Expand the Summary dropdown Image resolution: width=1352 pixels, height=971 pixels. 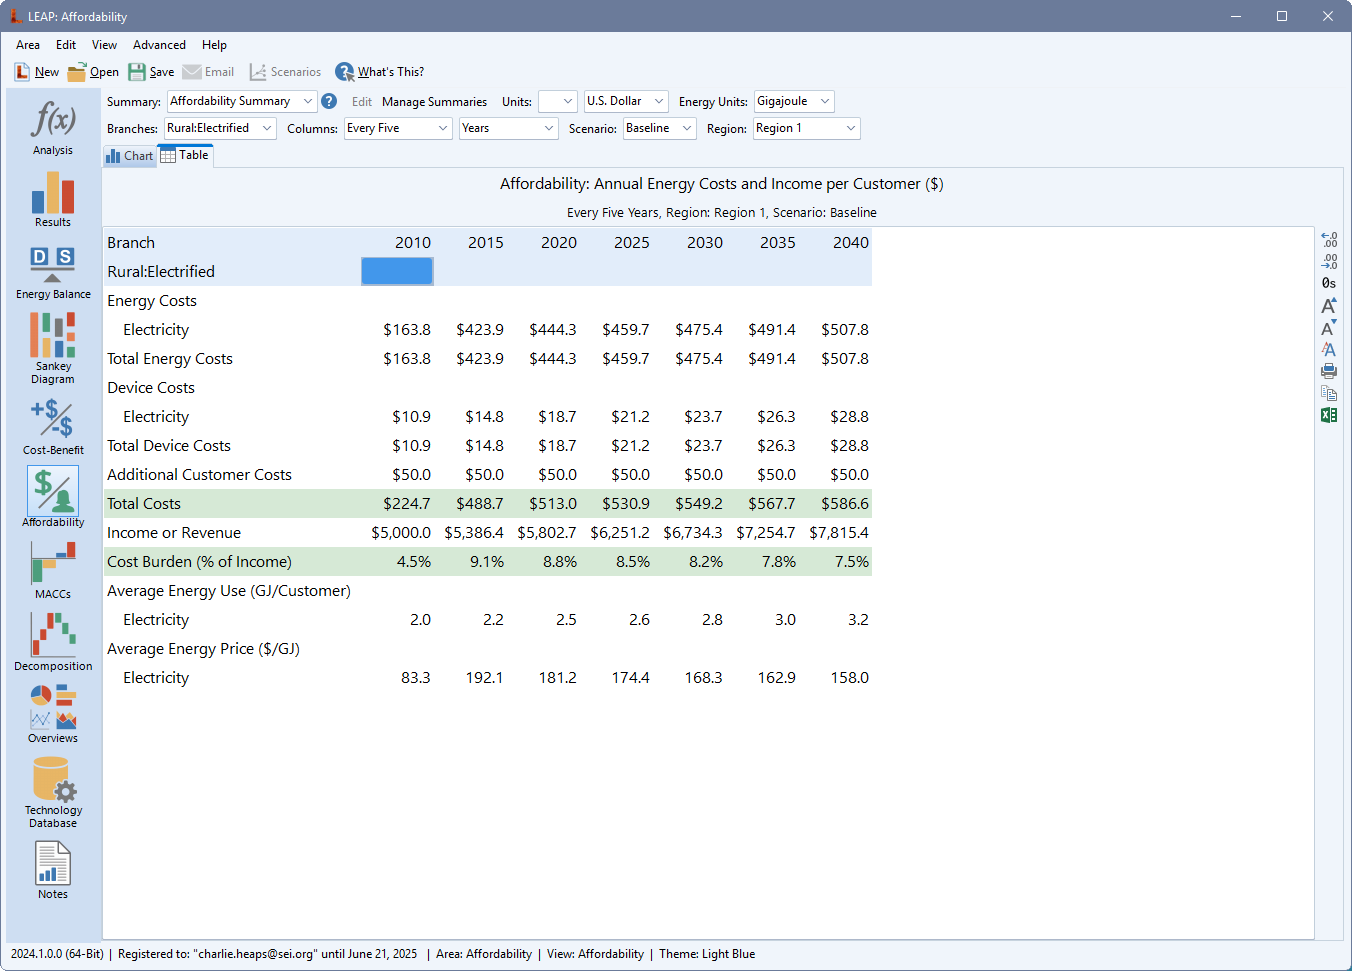307,101
